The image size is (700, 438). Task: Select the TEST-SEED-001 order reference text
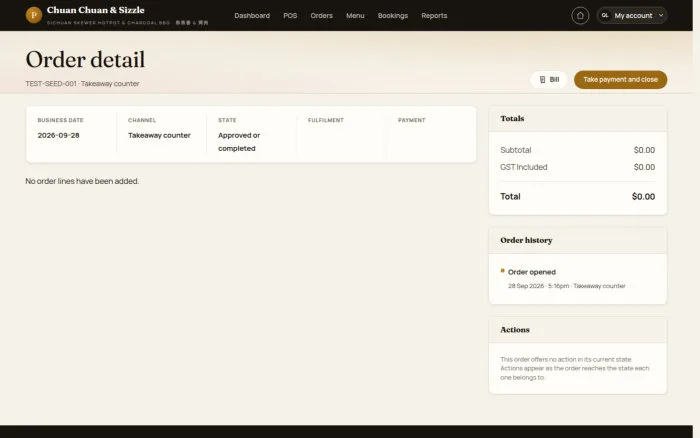point(51,83)
